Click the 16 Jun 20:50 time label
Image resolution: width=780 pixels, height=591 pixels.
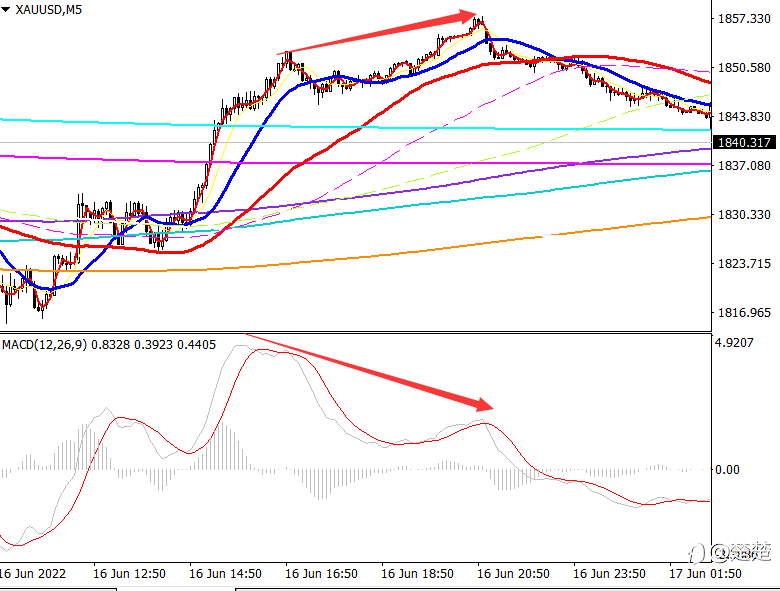click(513, 575)
